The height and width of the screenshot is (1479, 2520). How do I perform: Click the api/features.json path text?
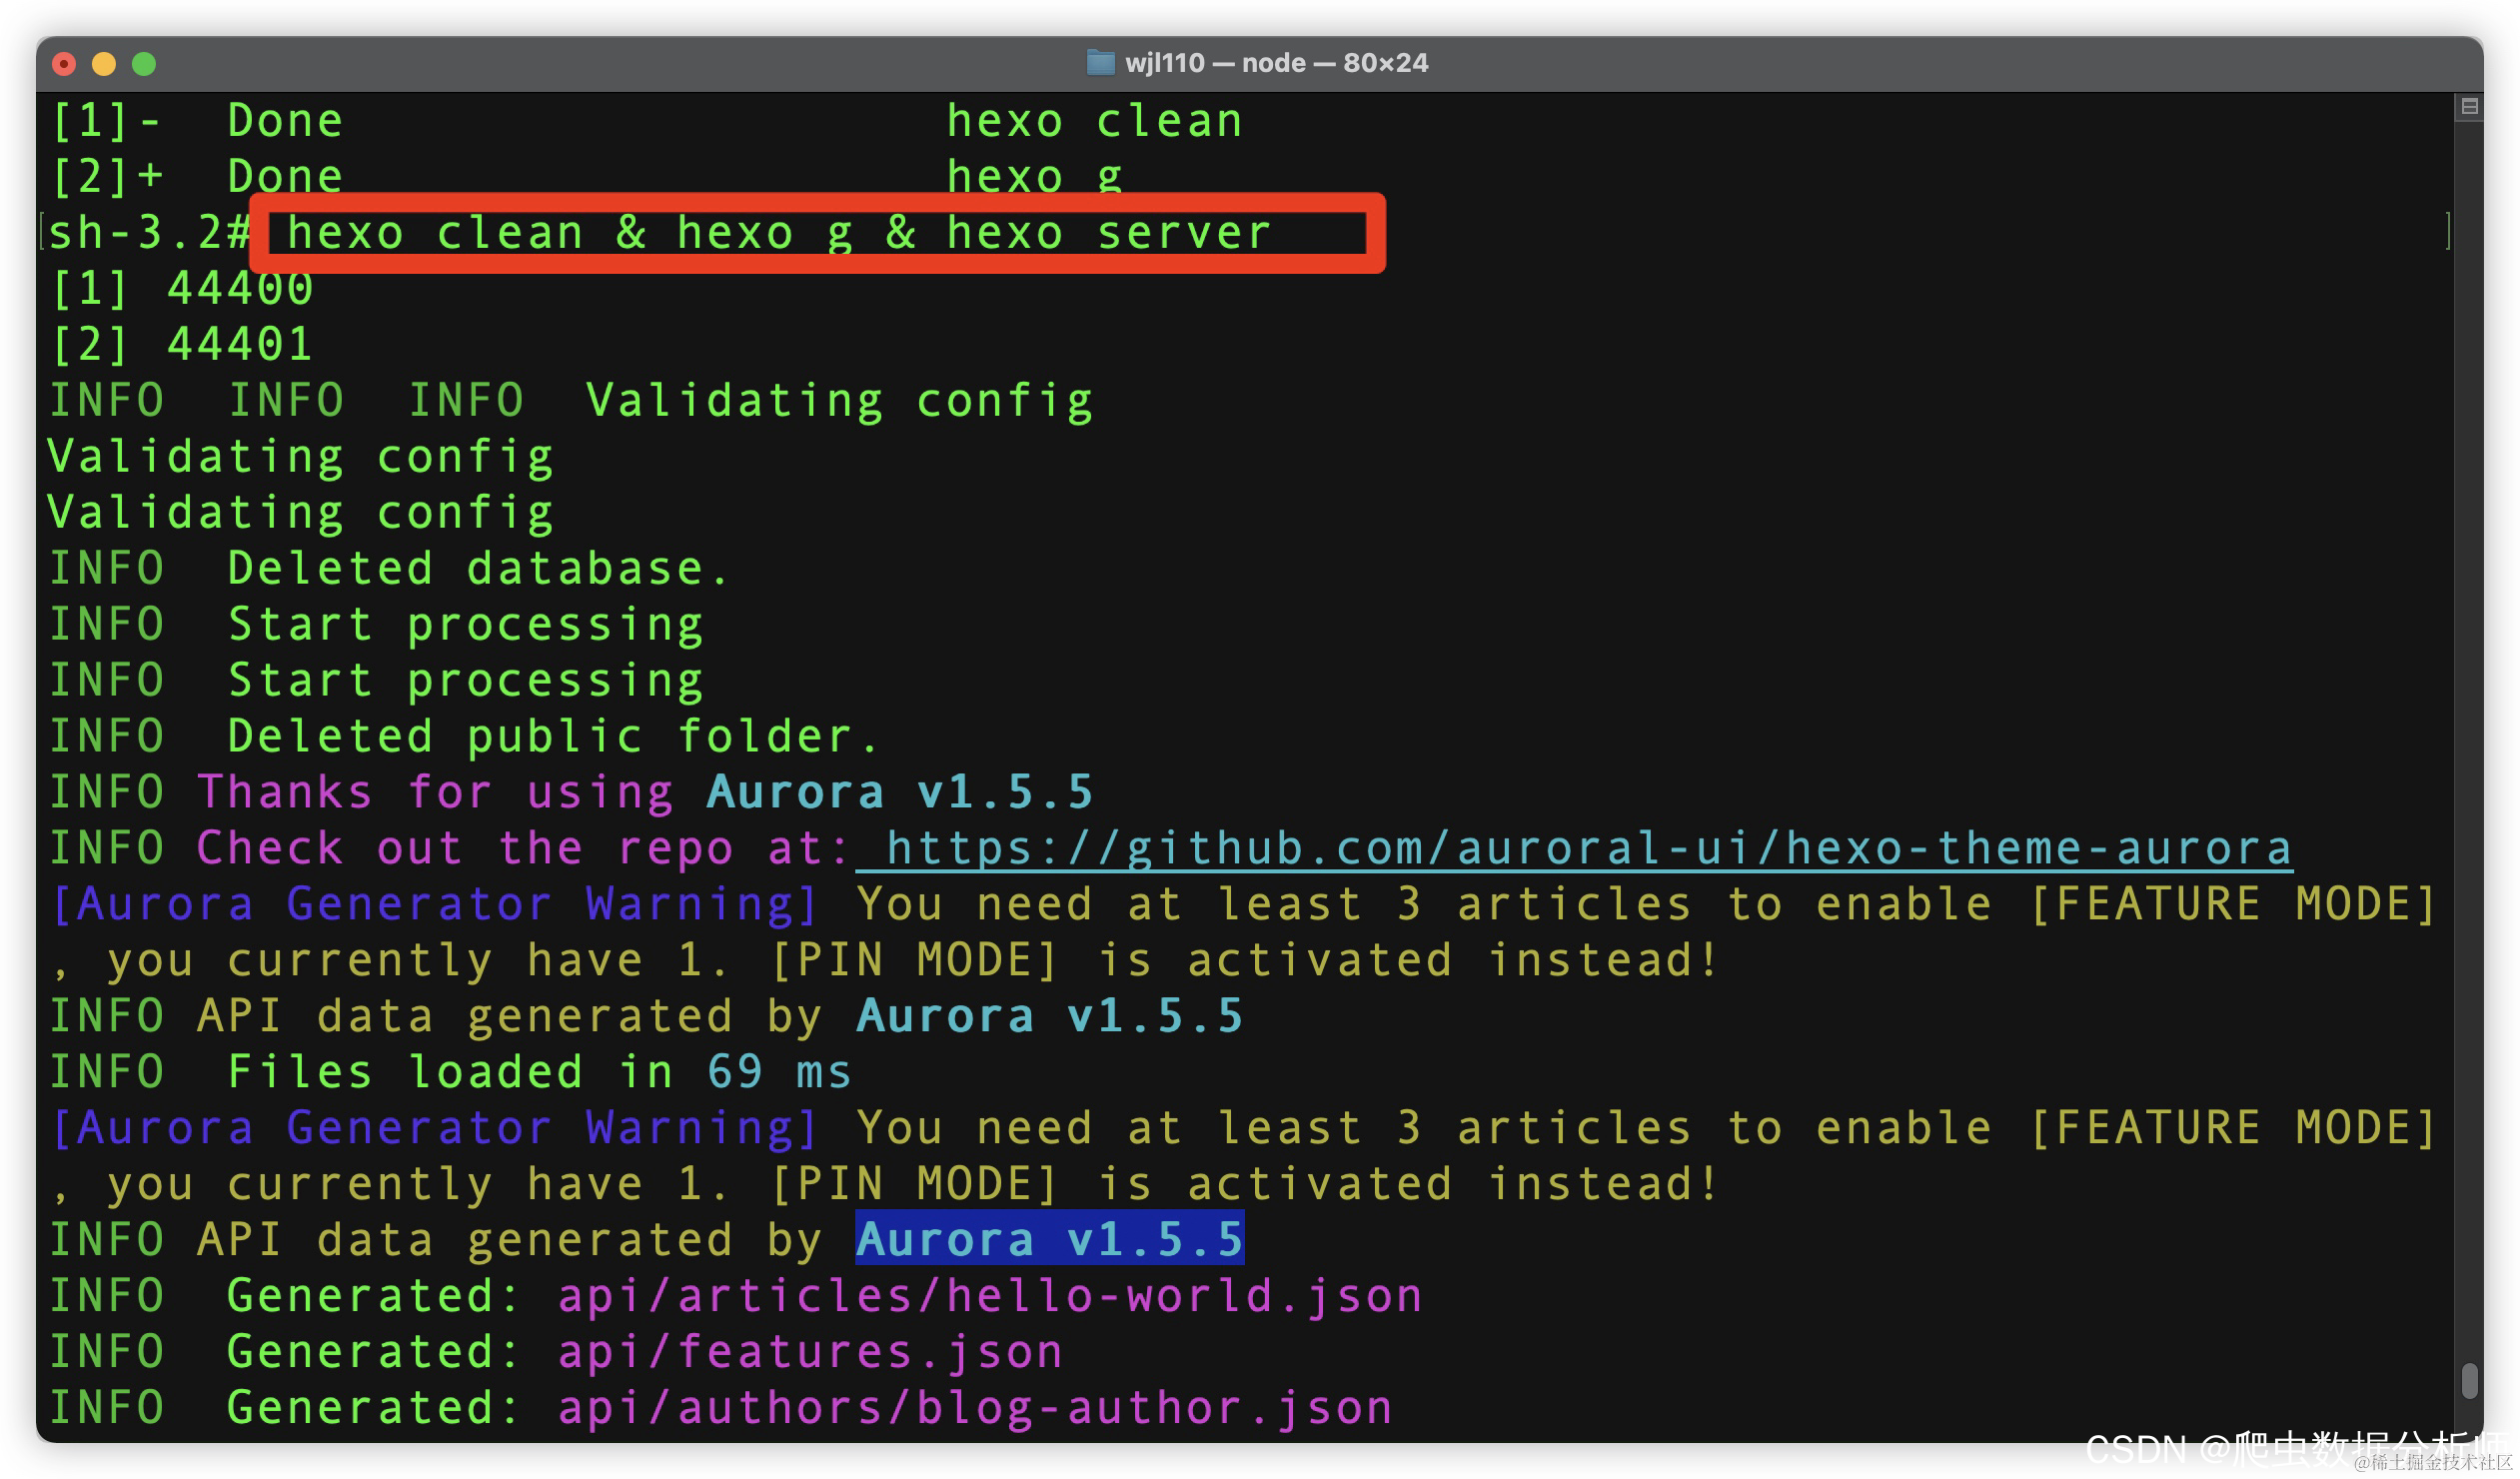[809, 1352]
